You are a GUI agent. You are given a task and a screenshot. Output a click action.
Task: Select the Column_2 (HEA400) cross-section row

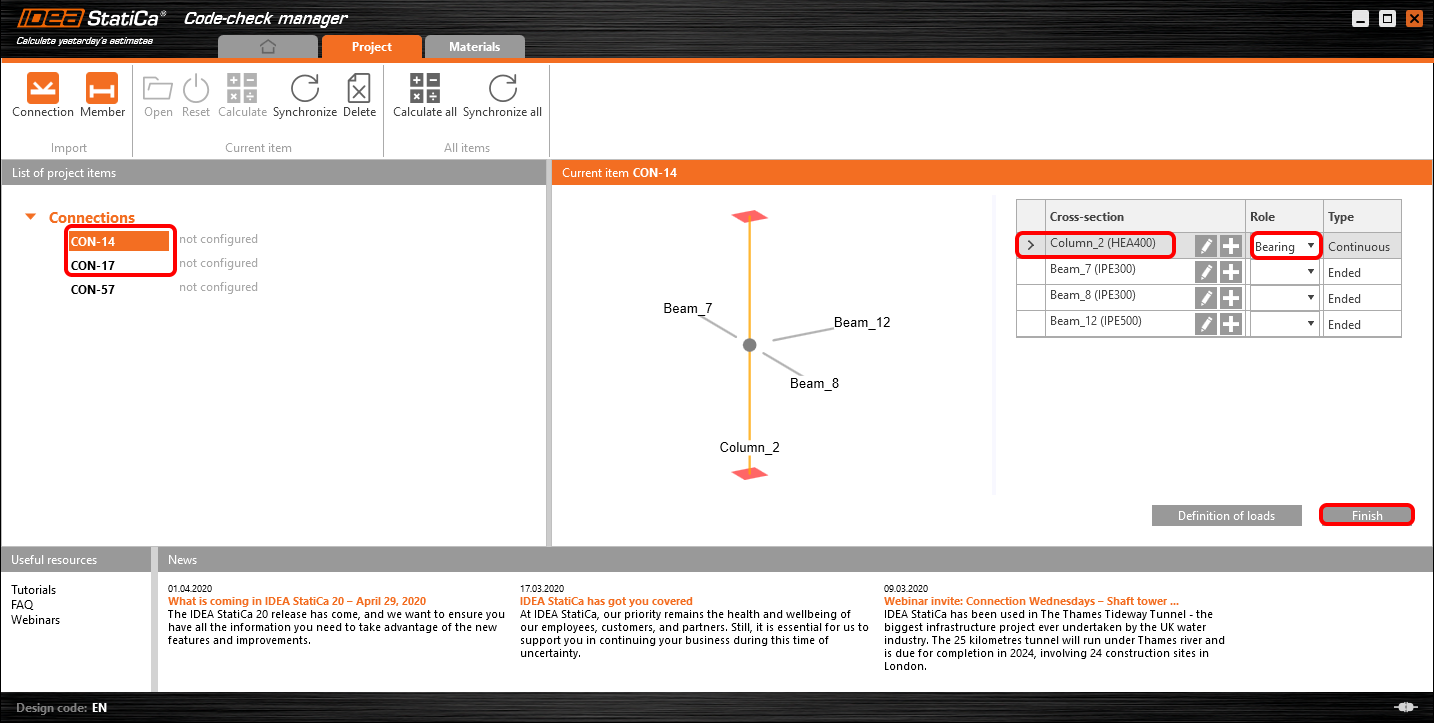[x=1103, y=244]
